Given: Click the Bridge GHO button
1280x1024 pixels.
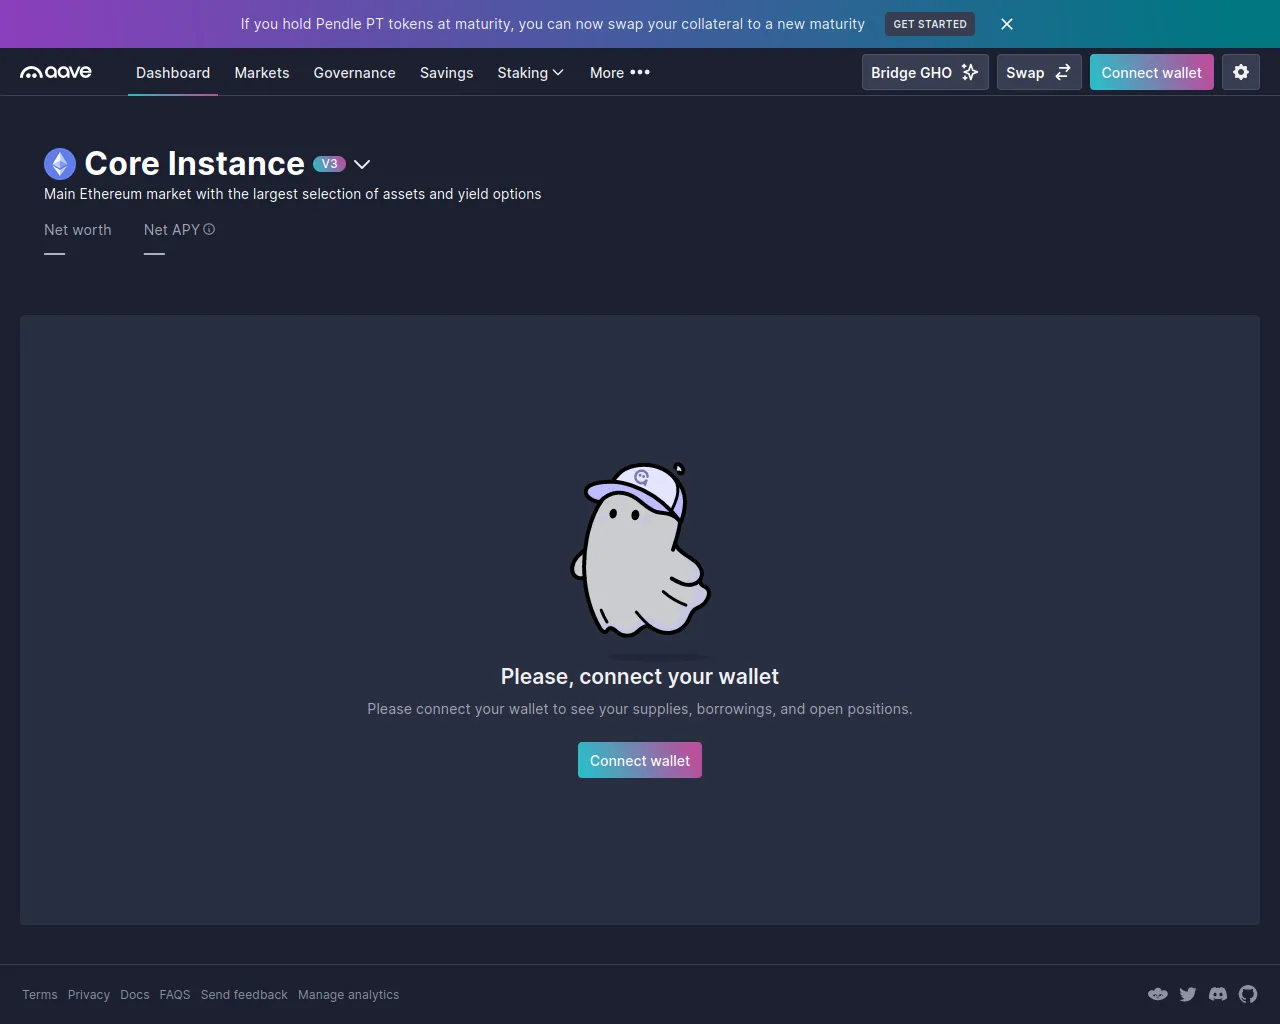Looking at the screenshot, I should (x=925, y=72).
